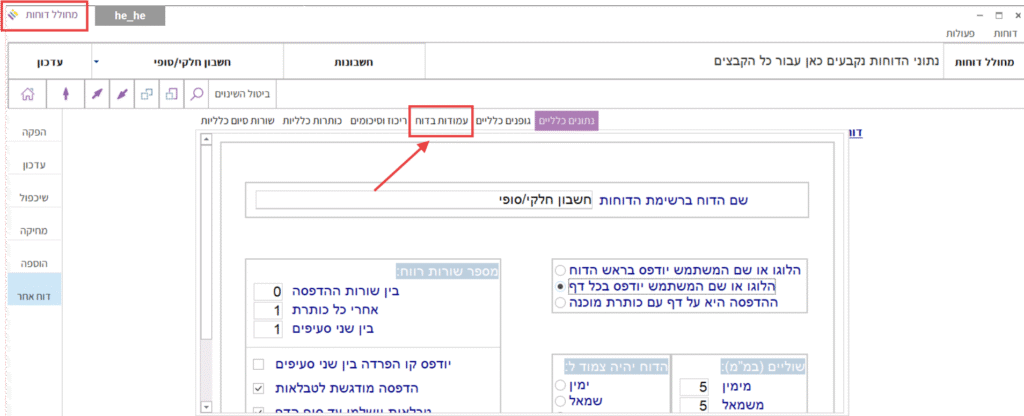Click the diagonal arrow icon beside the up arrow
The image size is (1024, 416).
tap(95, 94)
